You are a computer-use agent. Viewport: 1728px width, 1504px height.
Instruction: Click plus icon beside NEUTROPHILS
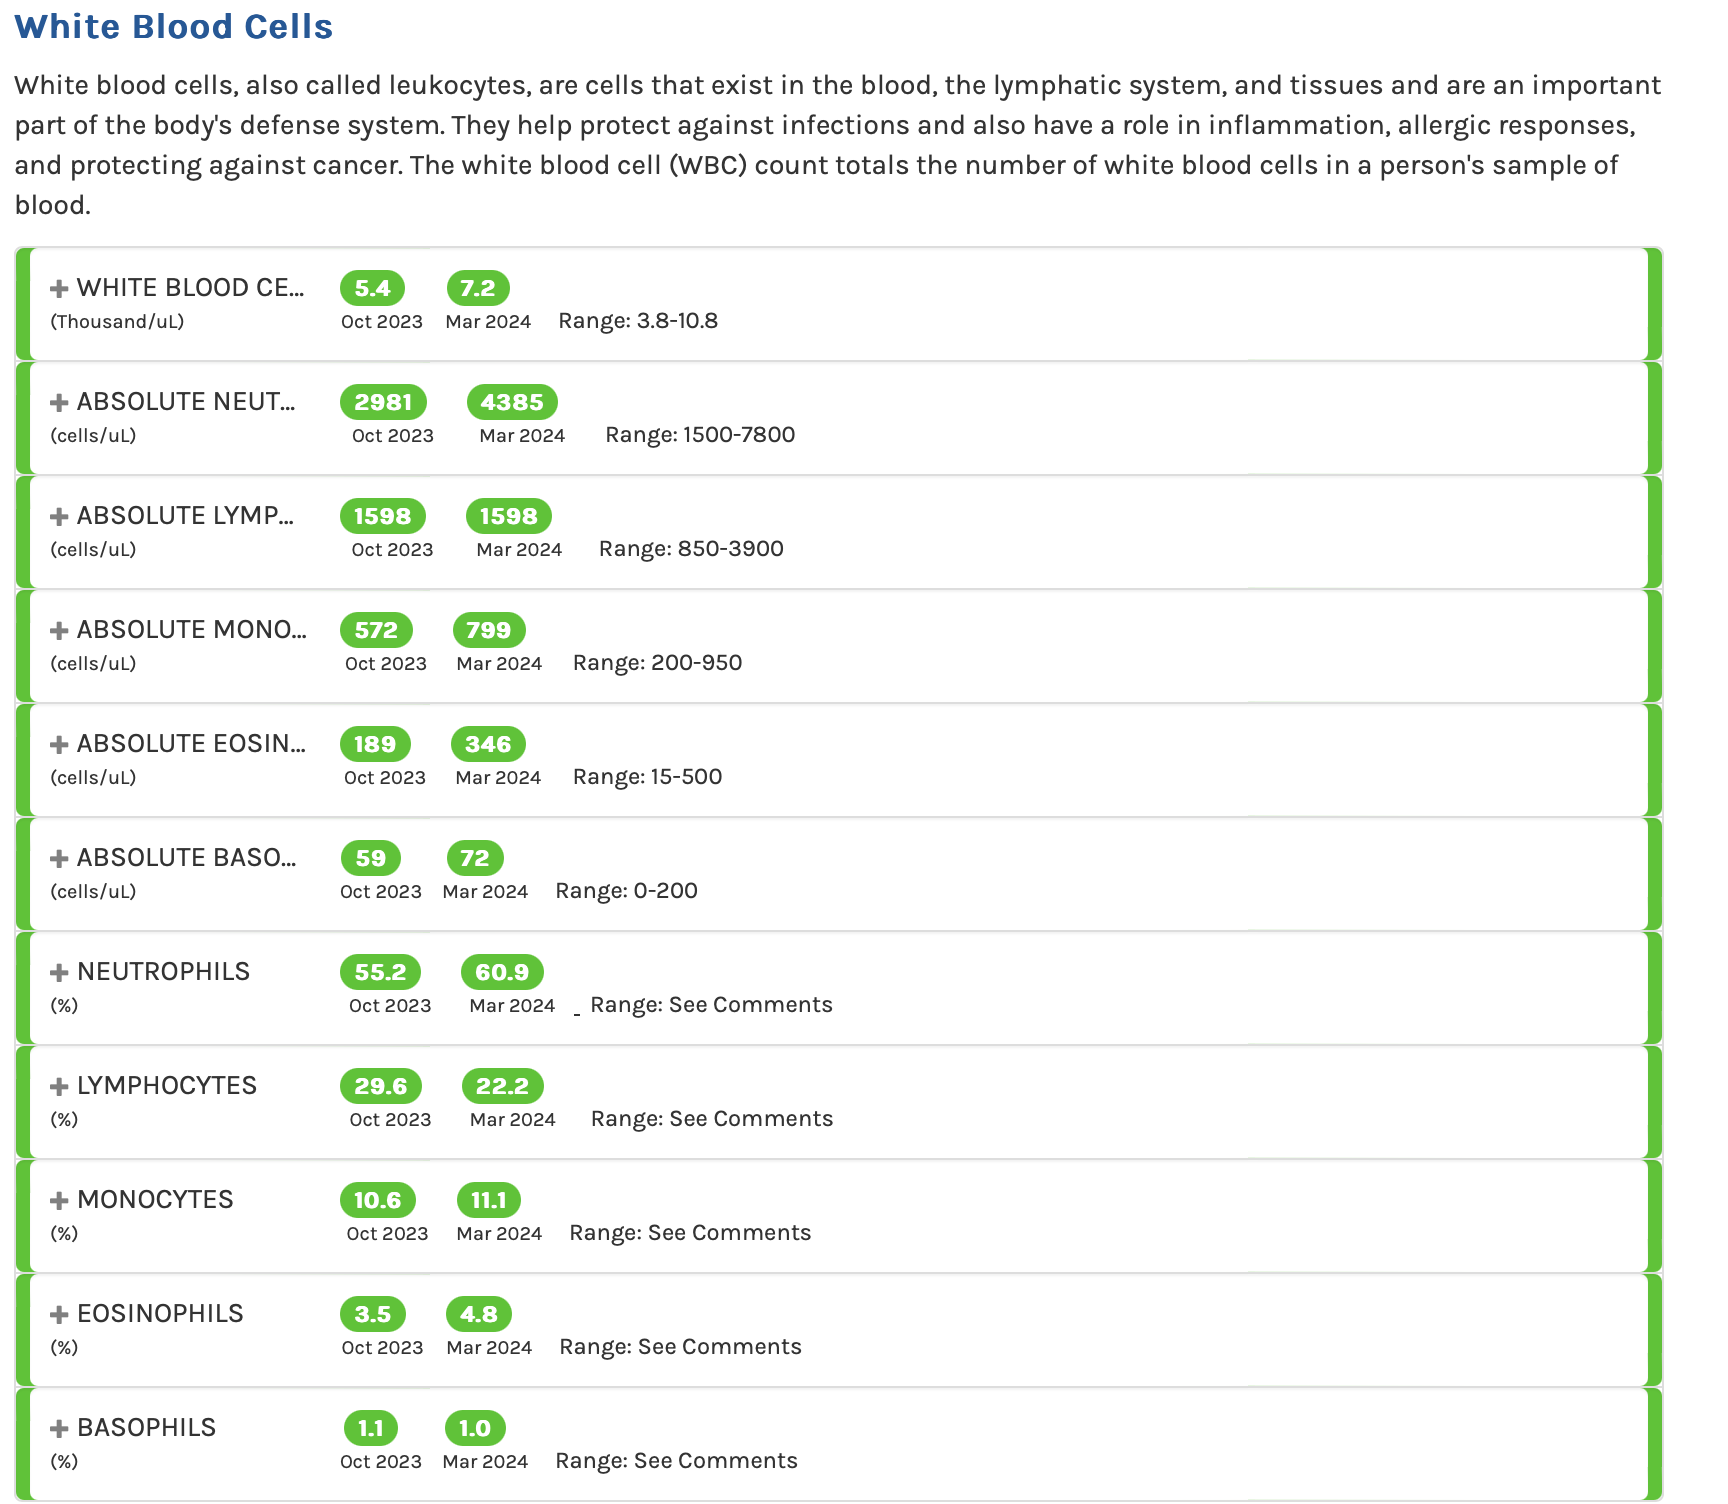[59, 973]
